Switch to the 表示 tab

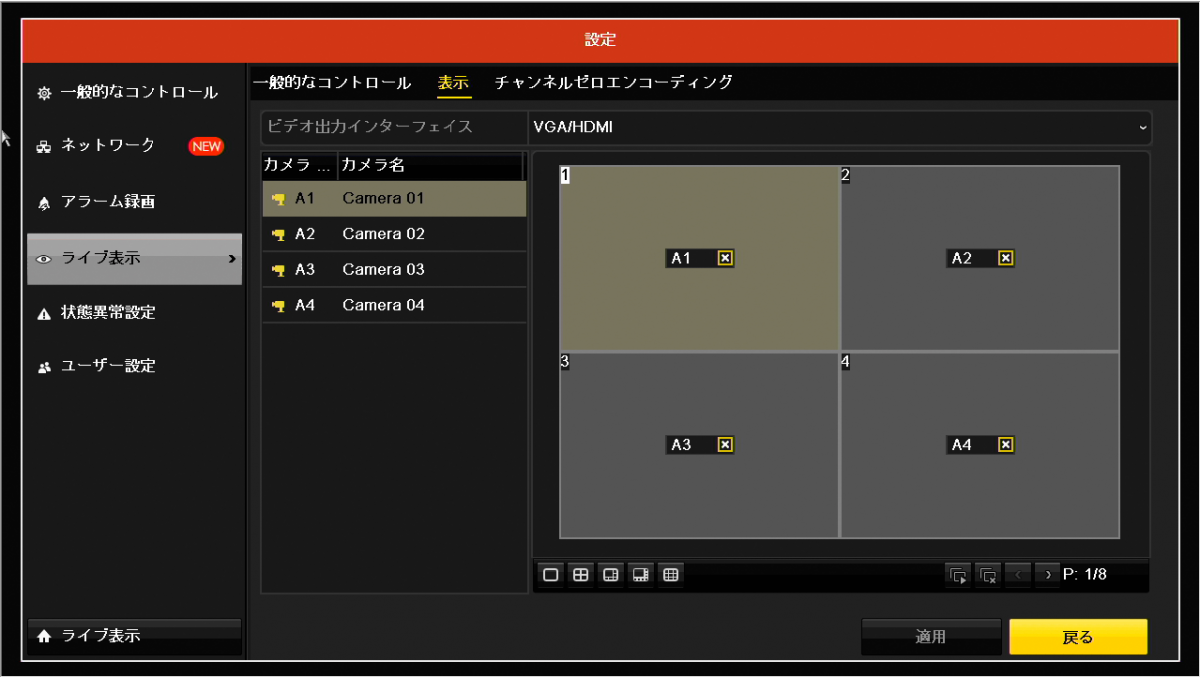pos(453,82)
